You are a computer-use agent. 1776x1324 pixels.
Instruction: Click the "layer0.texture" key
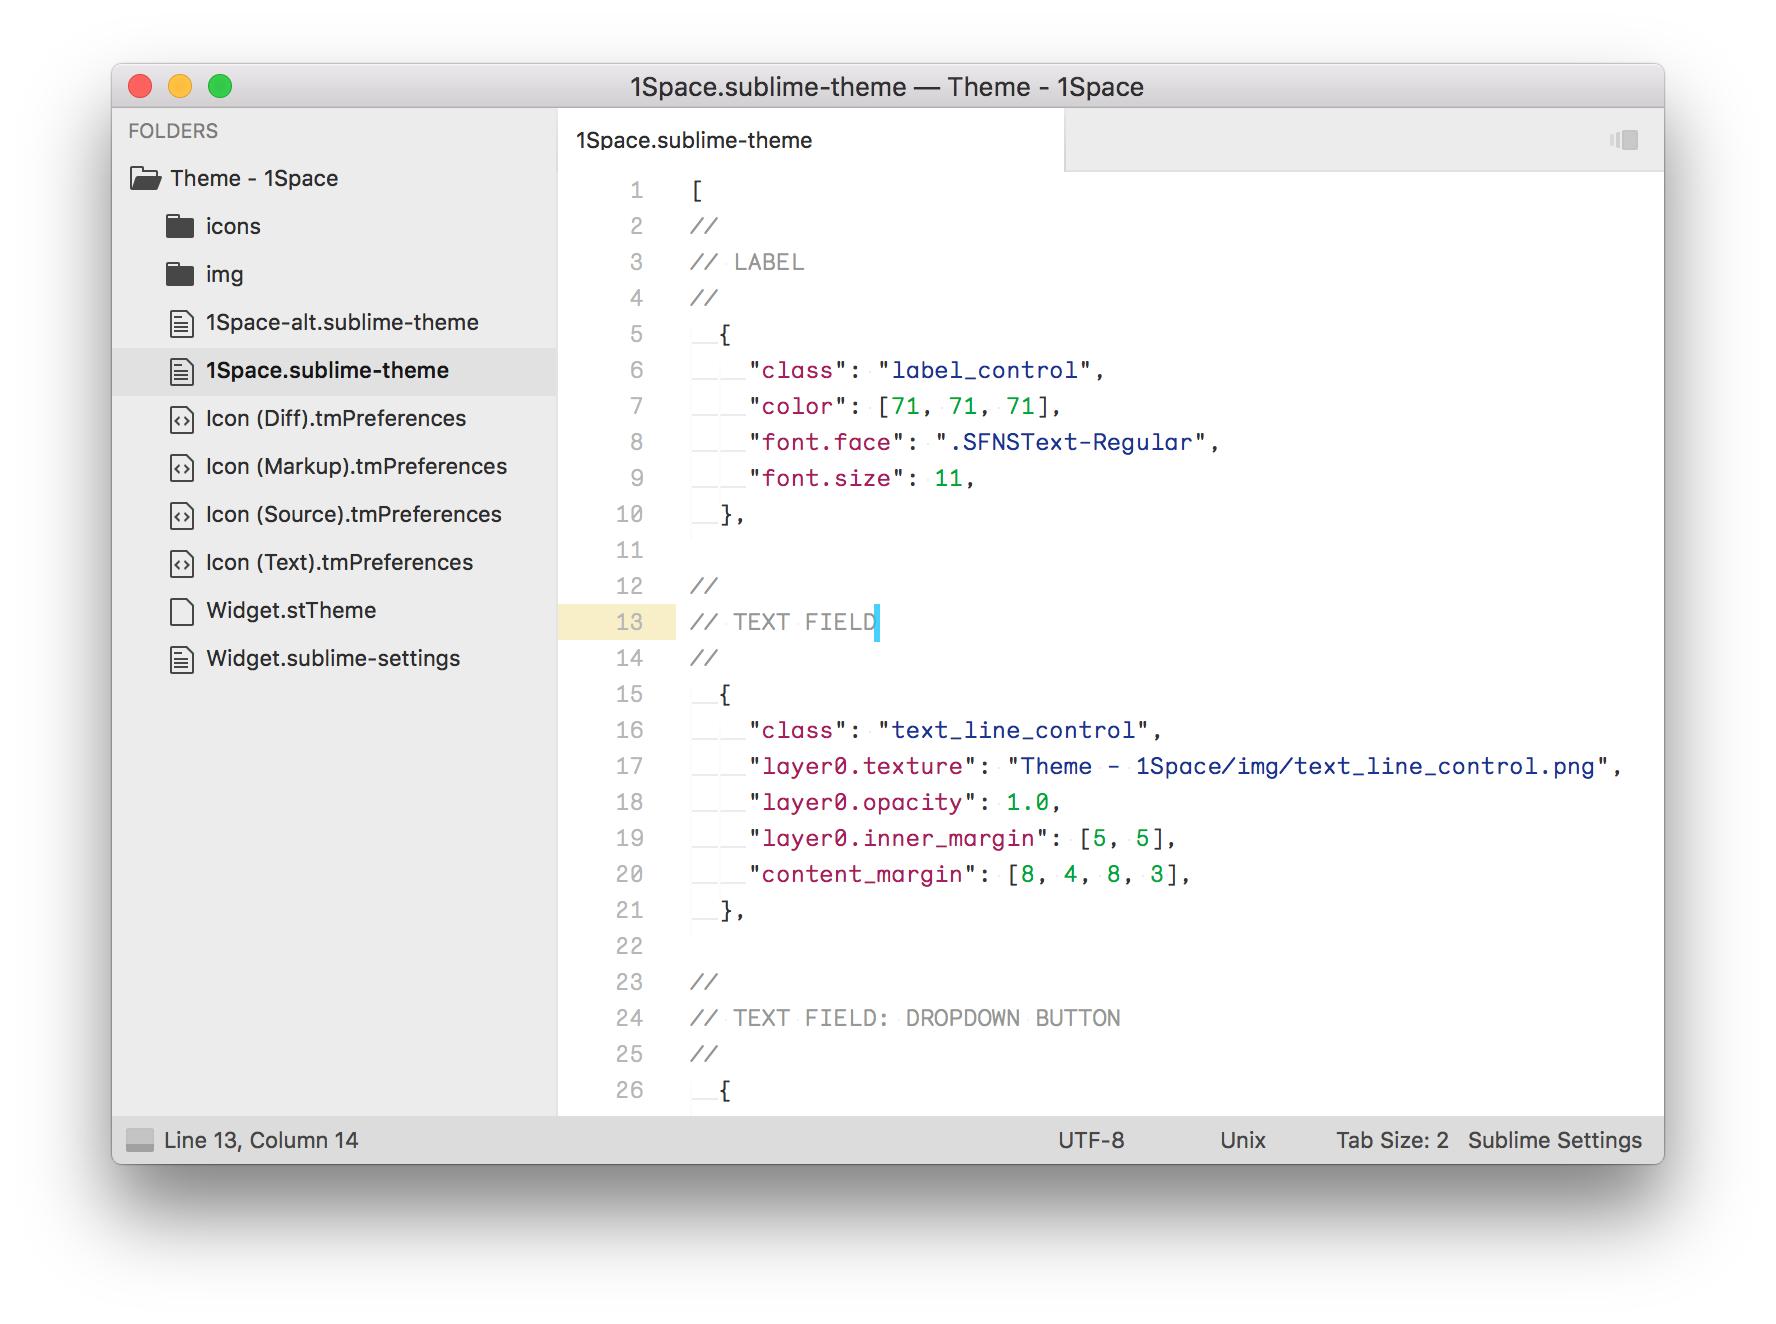click(862, 766)
